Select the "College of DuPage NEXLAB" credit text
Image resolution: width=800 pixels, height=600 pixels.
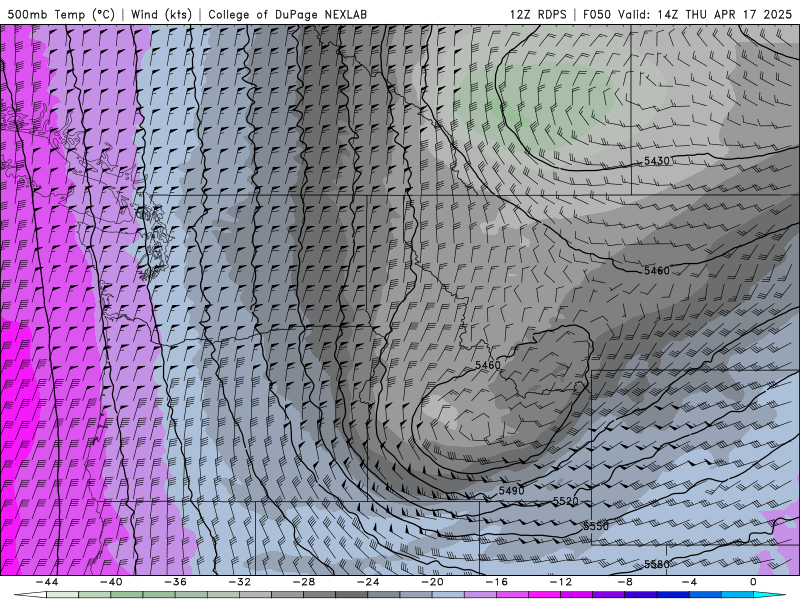click(287, 14)
